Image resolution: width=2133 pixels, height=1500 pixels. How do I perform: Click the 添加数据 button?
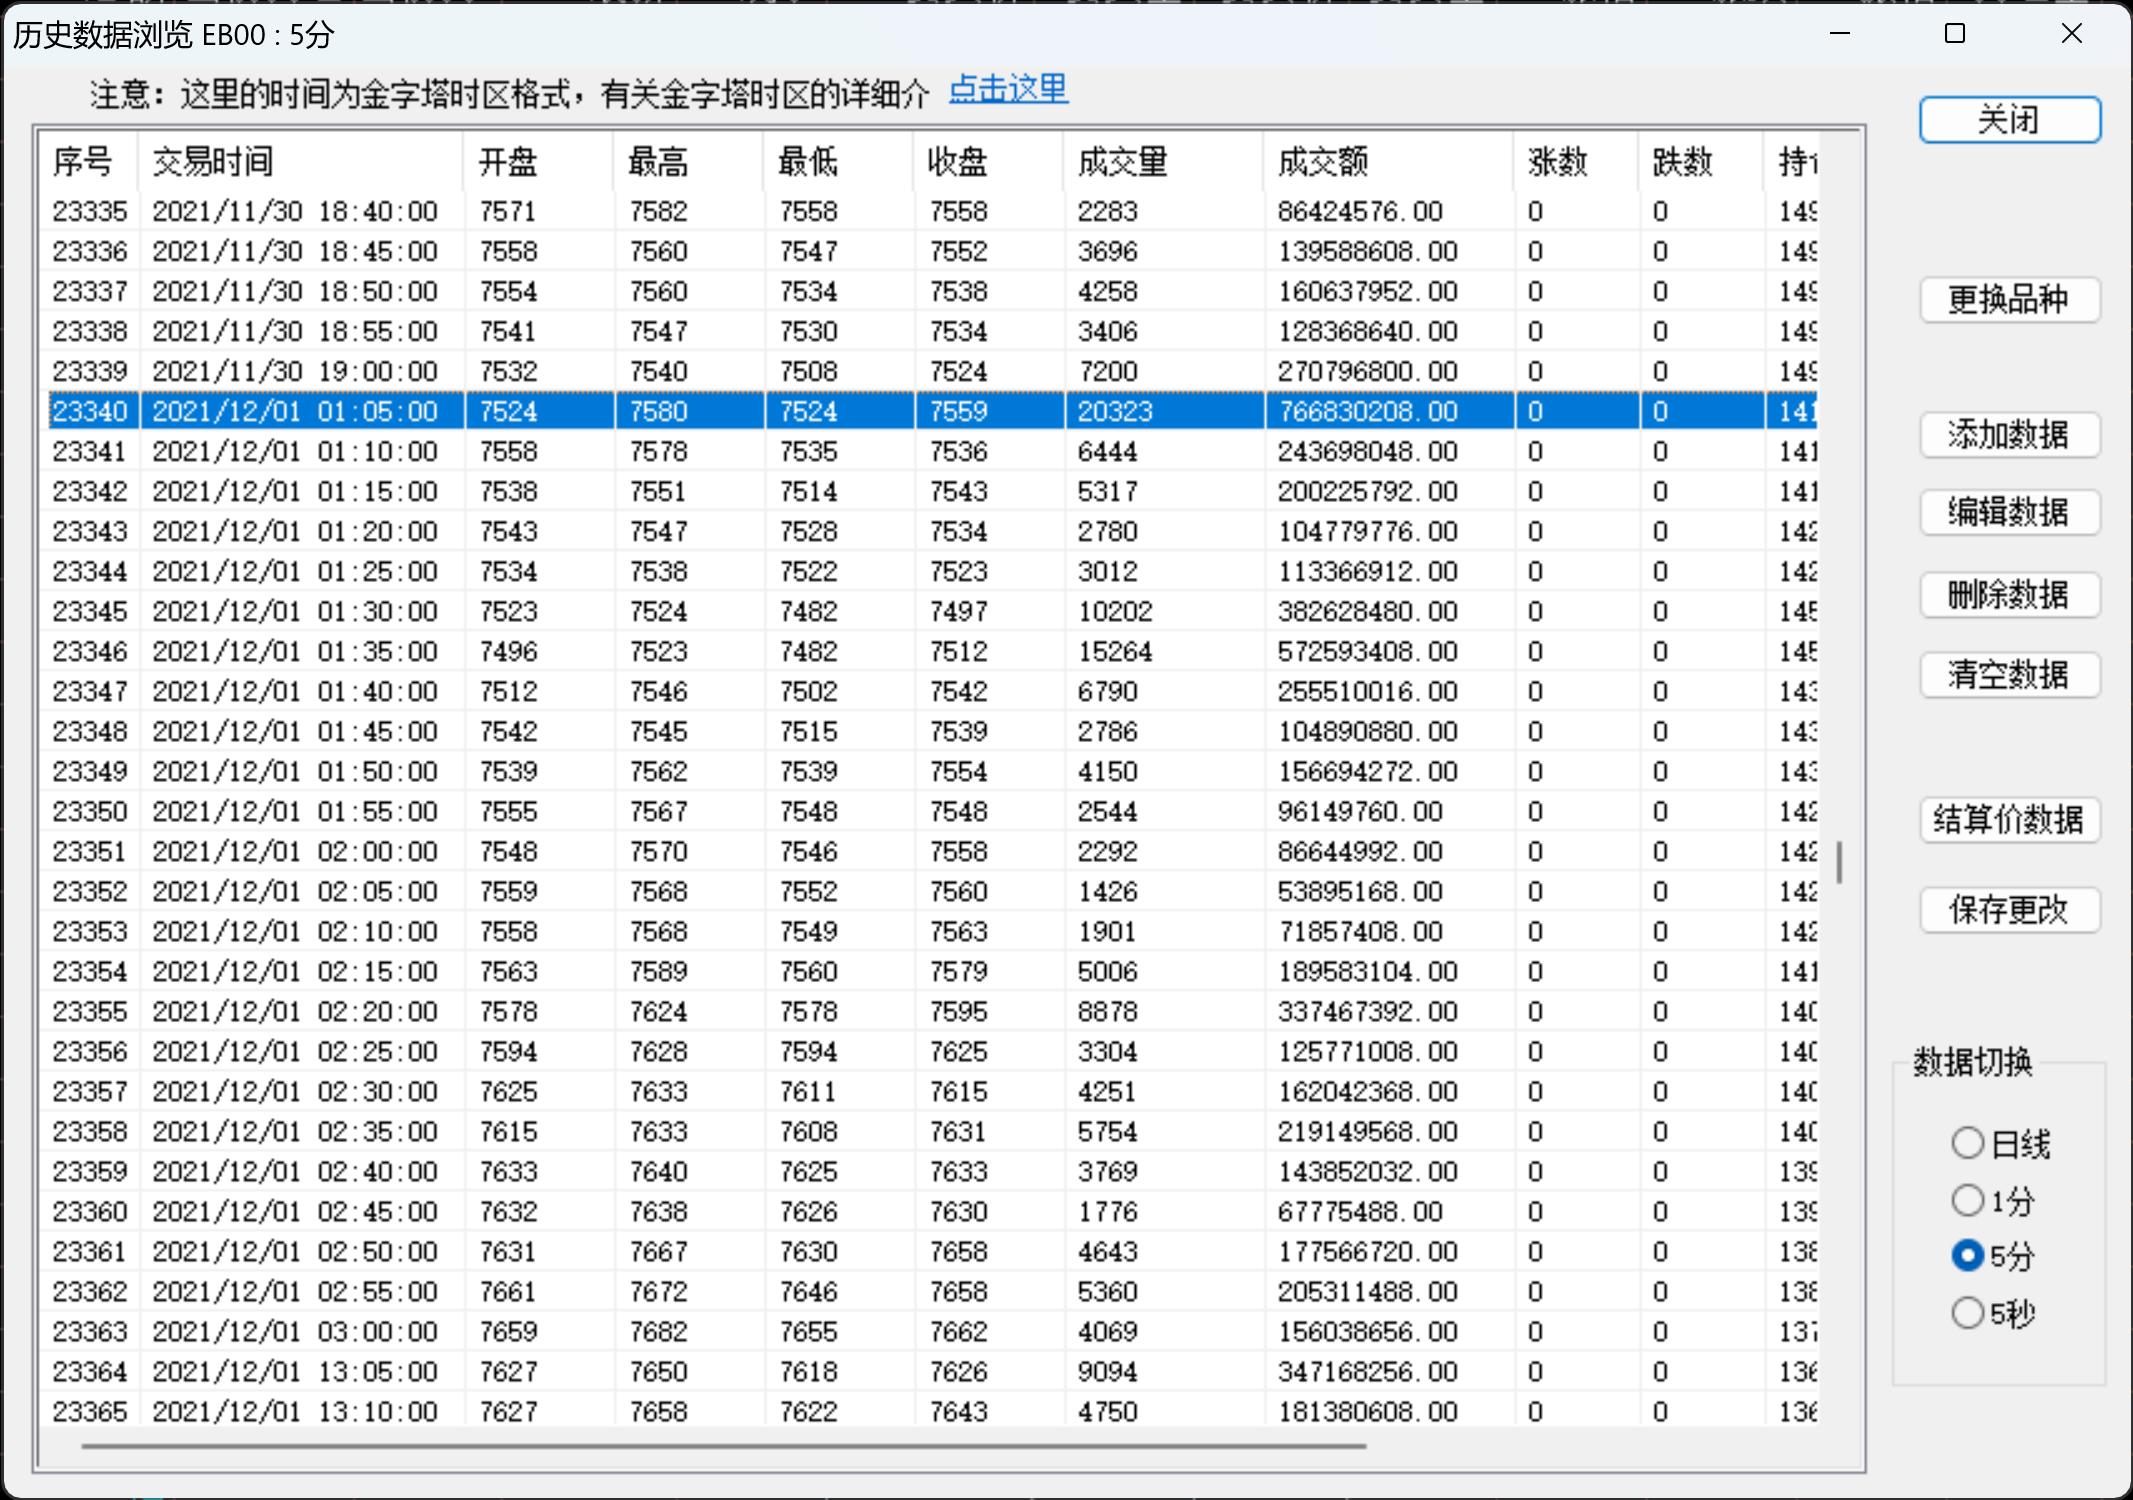2009,434
